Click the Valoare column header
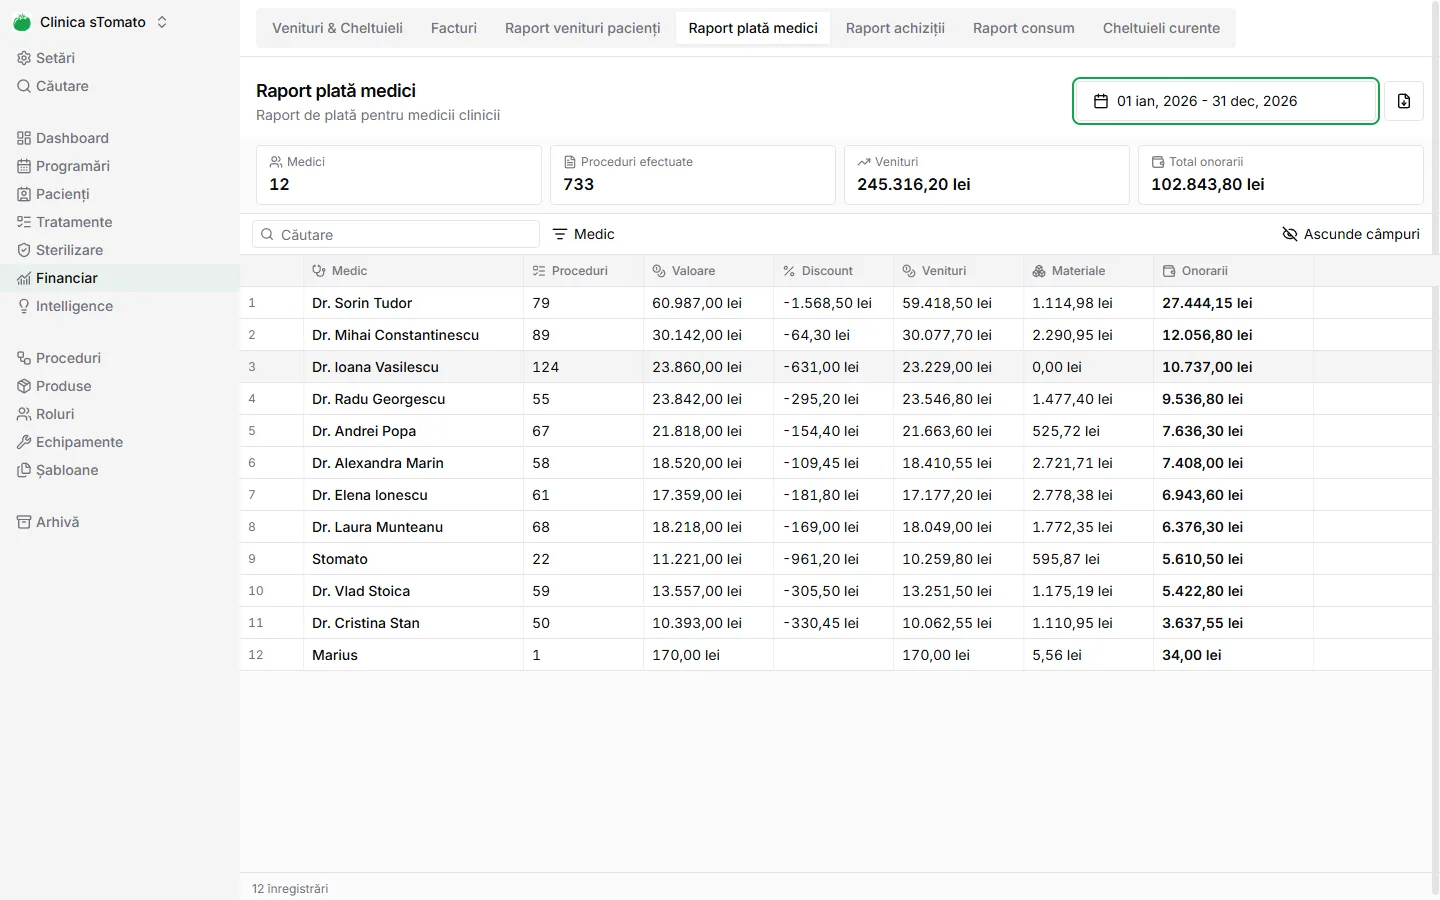The image size is (1440, 900). (x=708, y=271)
